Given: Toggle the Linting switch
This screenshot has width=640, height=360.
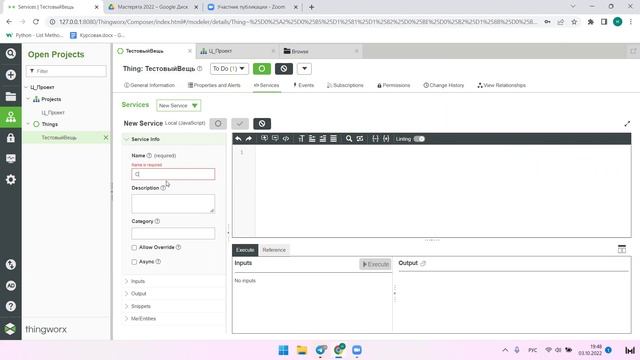Looking at the screenshot, I should 419,139.
